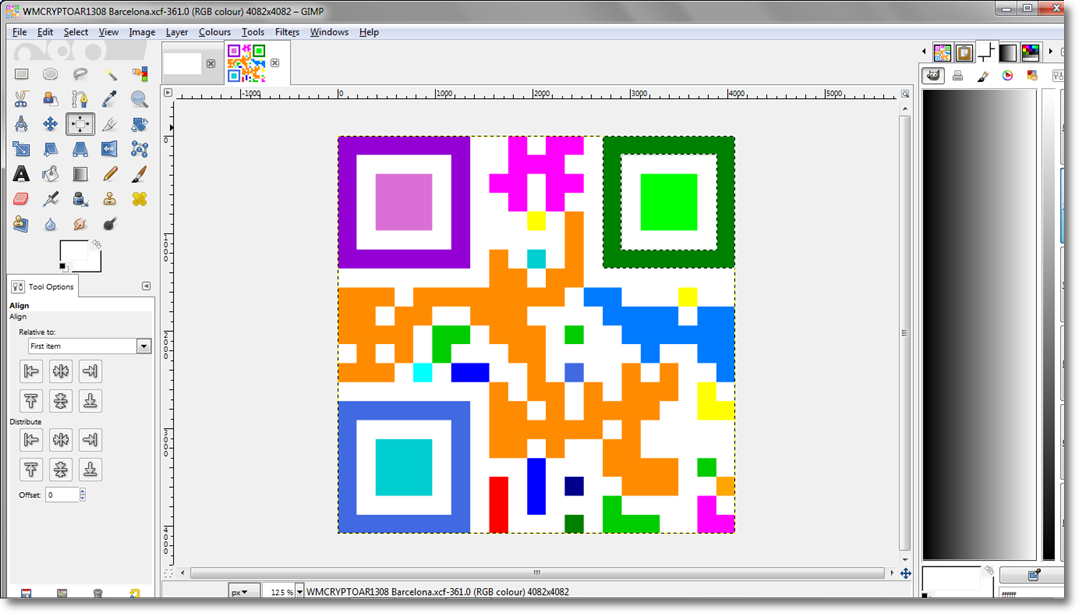Screen dimensions: 1080x615
Task: Choose the Airbrush tool
Action: (x=50, y=199)
